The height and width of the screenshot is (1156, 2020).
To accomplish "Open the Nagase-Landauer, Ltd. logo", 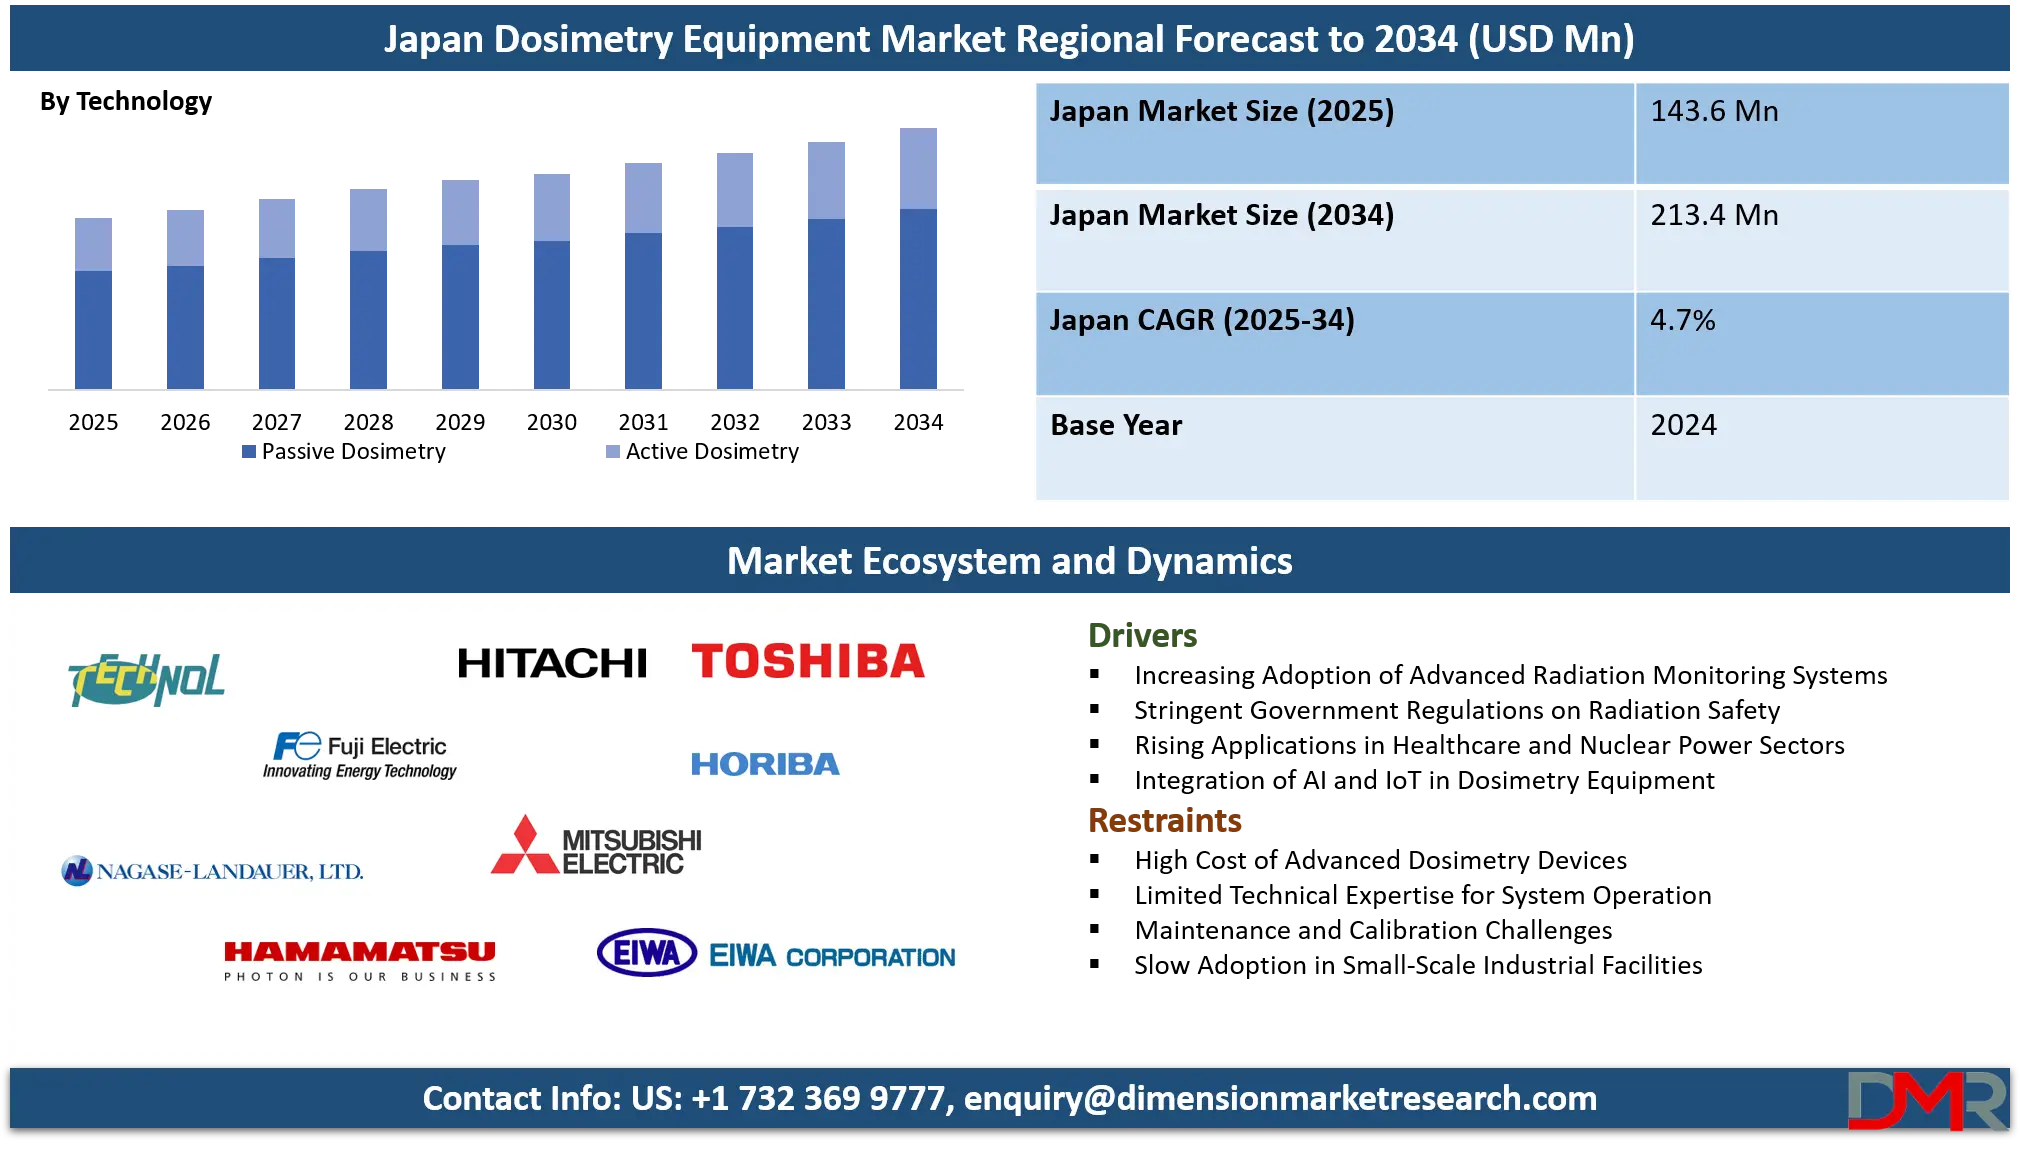I will point(213,870).
